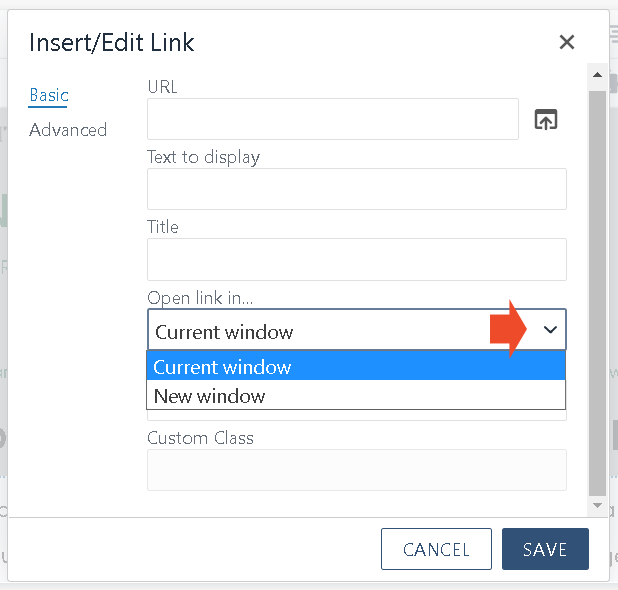The height and width of the screenshot is (590, 618).
Task: Select the Title input box
Action: coord(357,259)
